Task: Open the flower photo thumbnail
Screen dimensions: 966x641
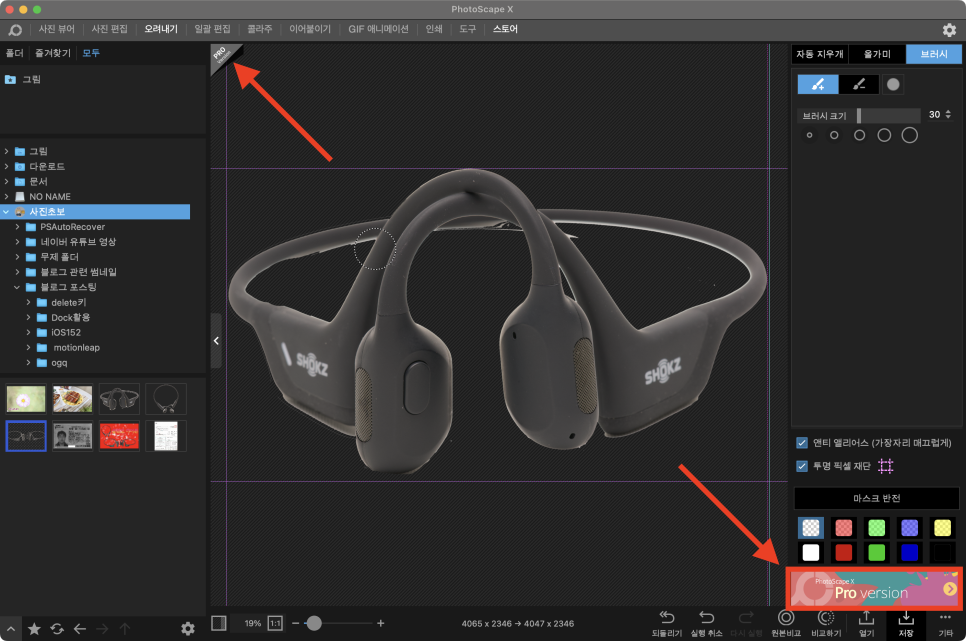Action: click(x=26, y=399)
